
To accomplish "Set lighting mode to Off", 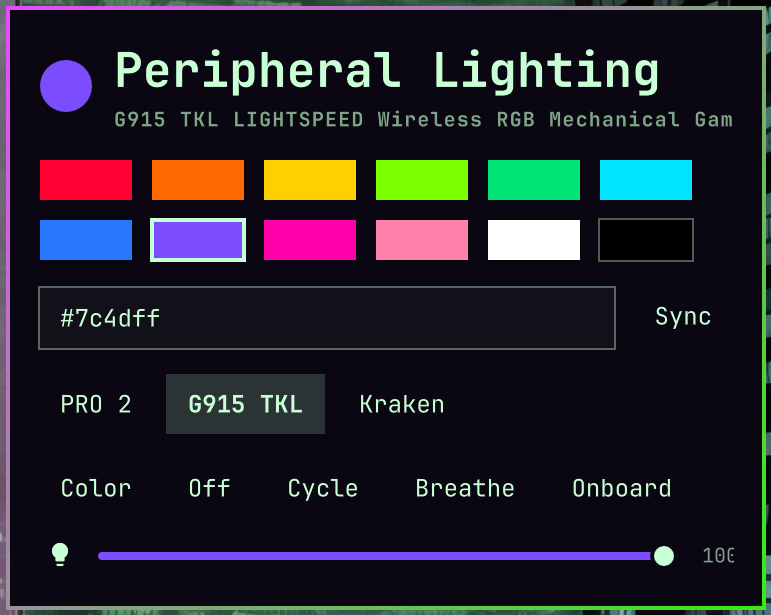I will [x=209, y=488].
